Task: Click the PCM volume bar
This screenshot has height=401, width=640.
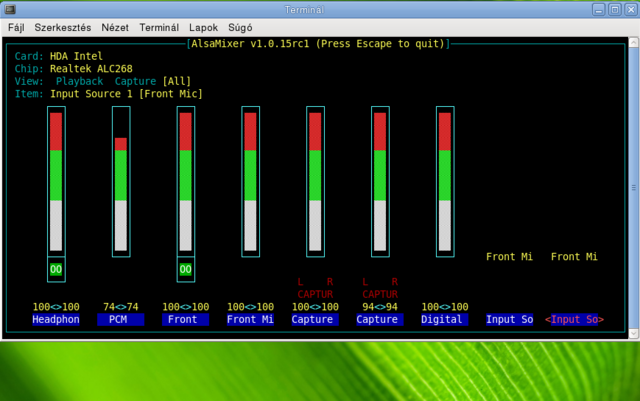Action: point(121,193)
